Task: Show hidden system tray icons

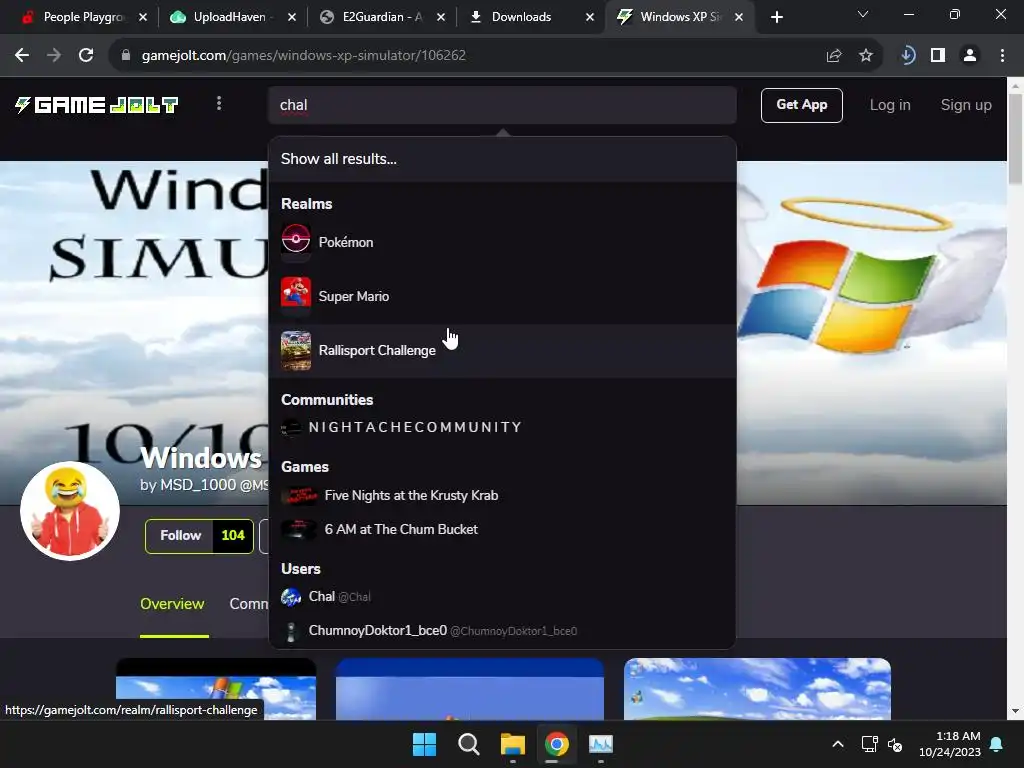Action: tap(838, 744)
